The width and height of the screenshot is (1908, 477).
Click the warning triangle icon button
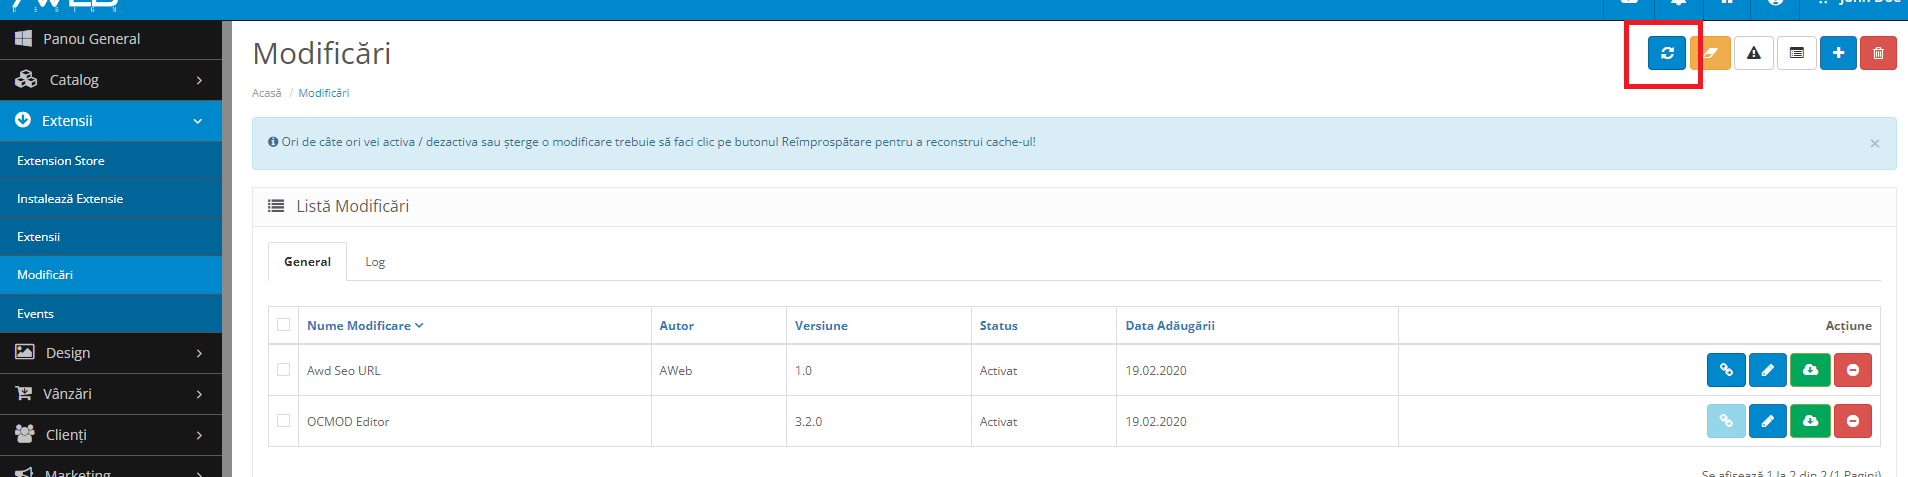click(1753, 53)
